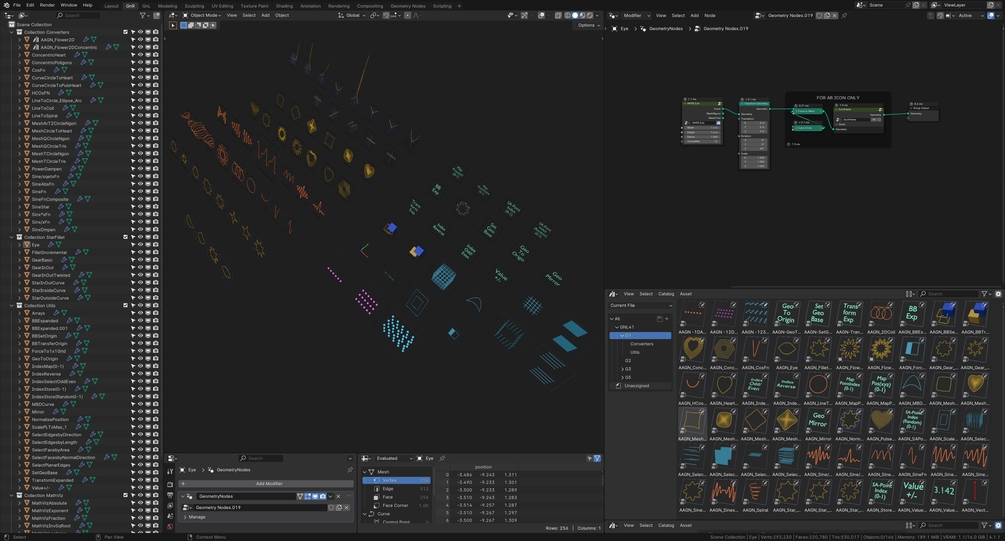Toggle spreadsheet selected-only filter icon
Viewport: 1005px width, 541px height.
[x=590, y=458]
